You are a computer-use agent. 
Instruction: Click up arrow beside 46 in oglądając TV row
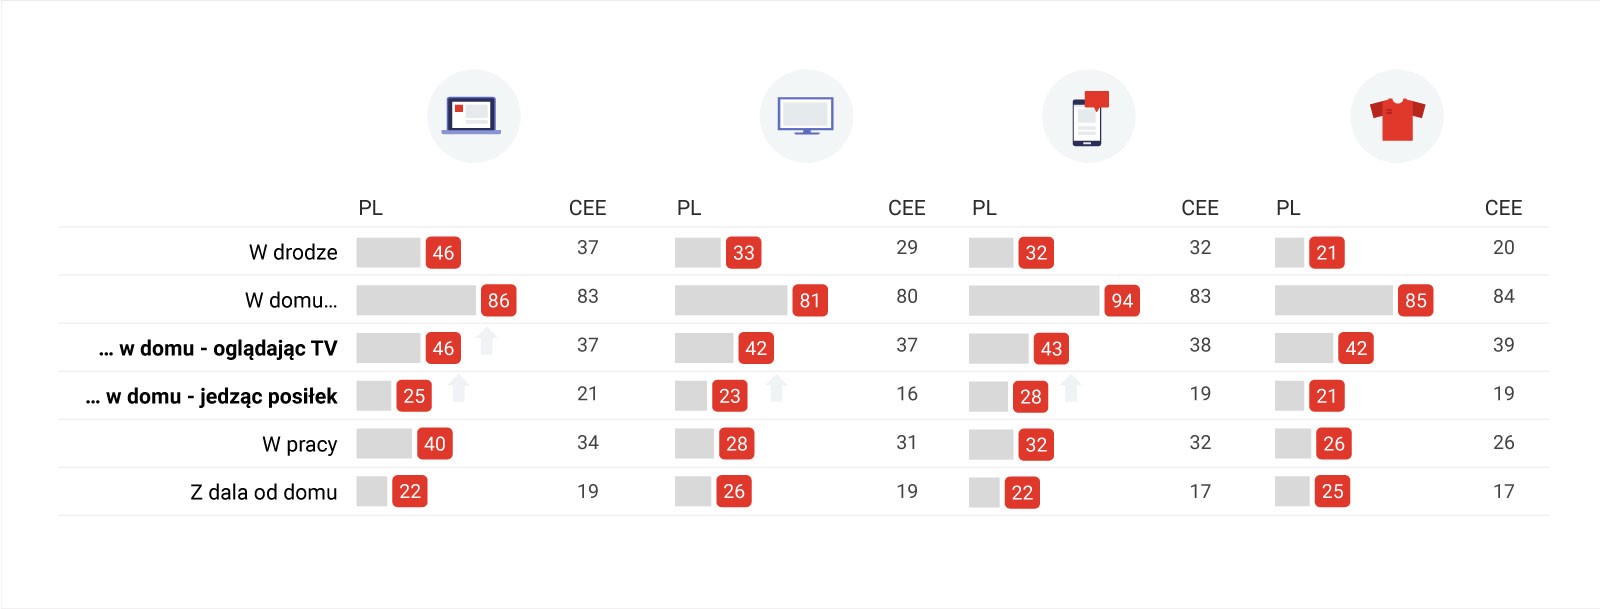point(487,341)
